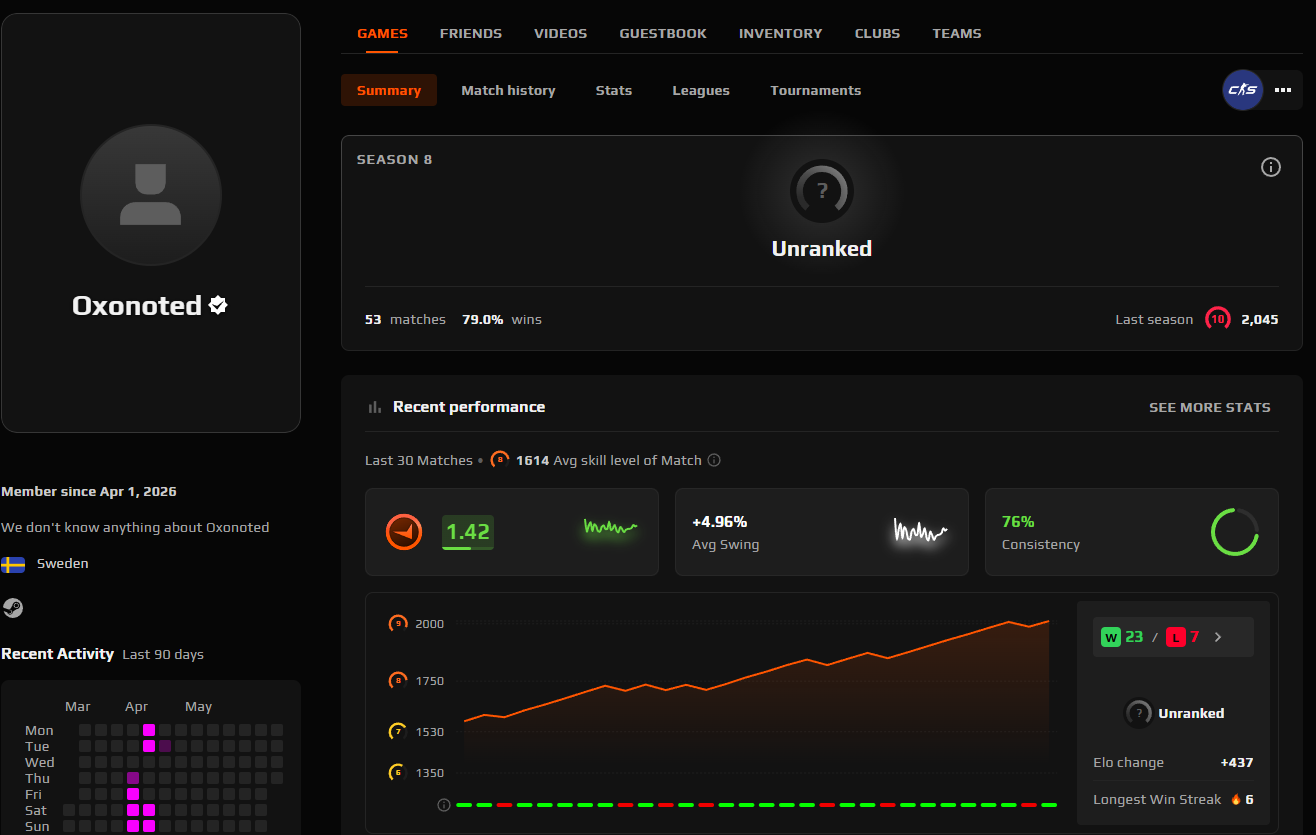Screen dimensions: 1316x835
Task: Click the +4.96% Avg Swing value
Action: [x=720, y=521]
